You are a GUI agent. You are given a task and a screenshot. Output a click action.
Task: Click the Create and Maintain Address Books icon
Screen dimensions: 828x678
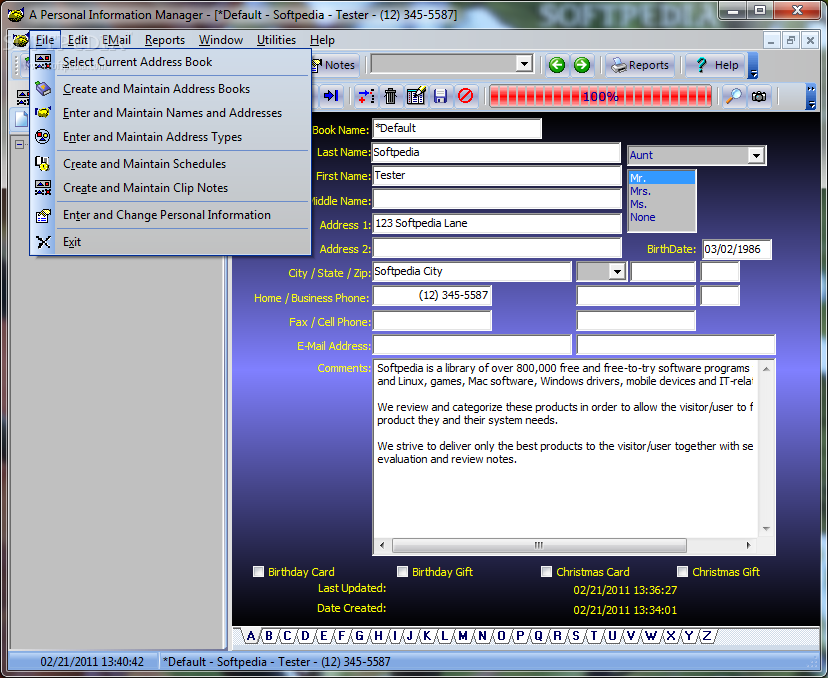43,89
